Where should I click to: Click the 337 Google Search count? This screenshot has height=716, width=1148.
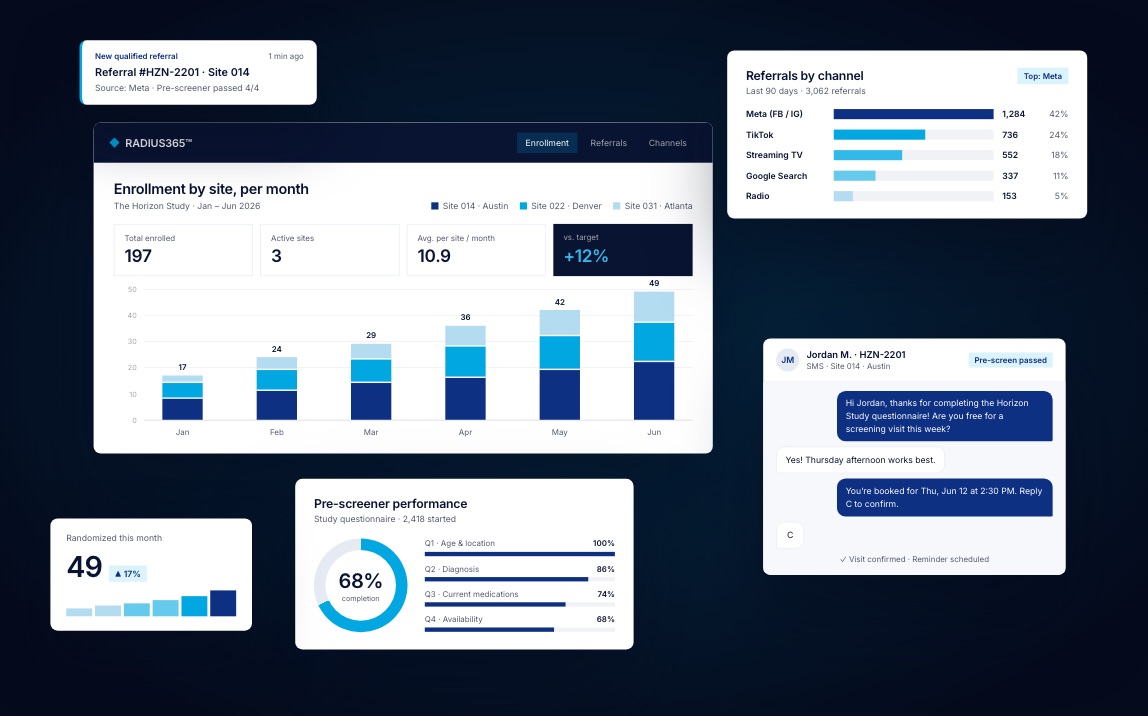pos(1010,176)
